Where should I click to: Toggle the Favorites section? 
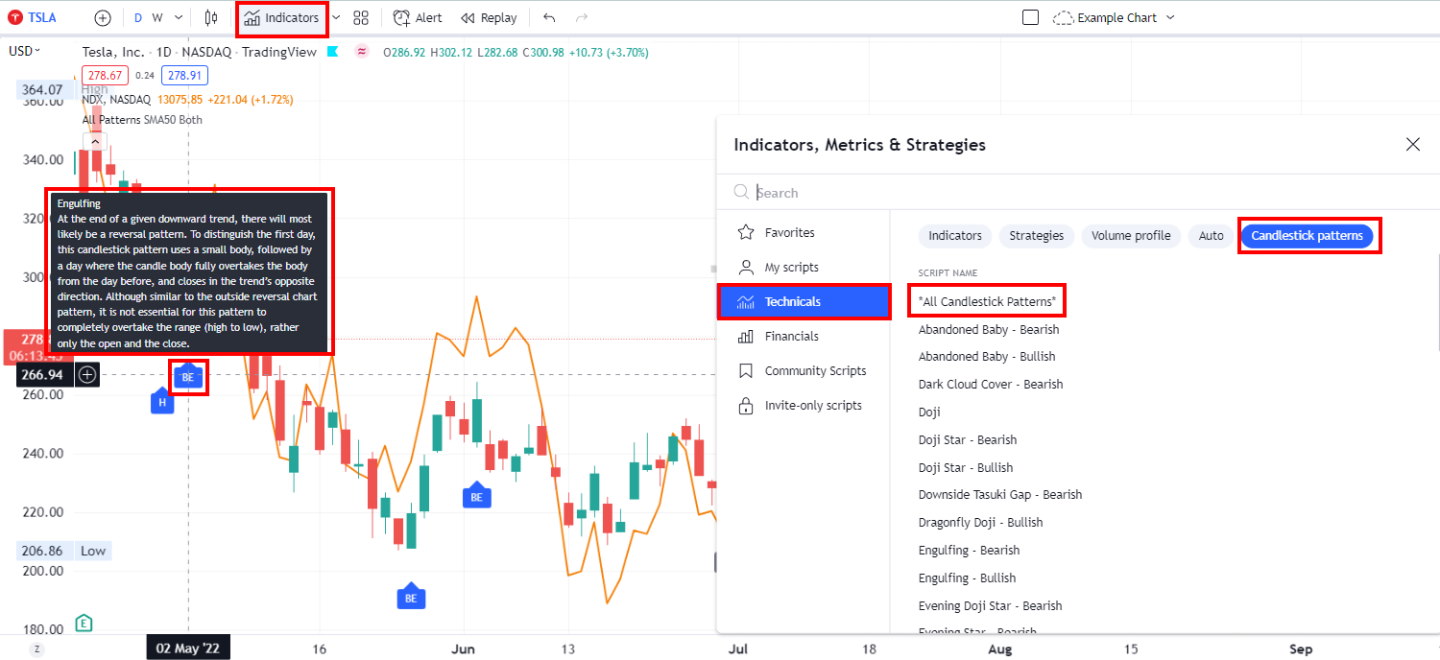pyautogui.click(x=791, y=232)
